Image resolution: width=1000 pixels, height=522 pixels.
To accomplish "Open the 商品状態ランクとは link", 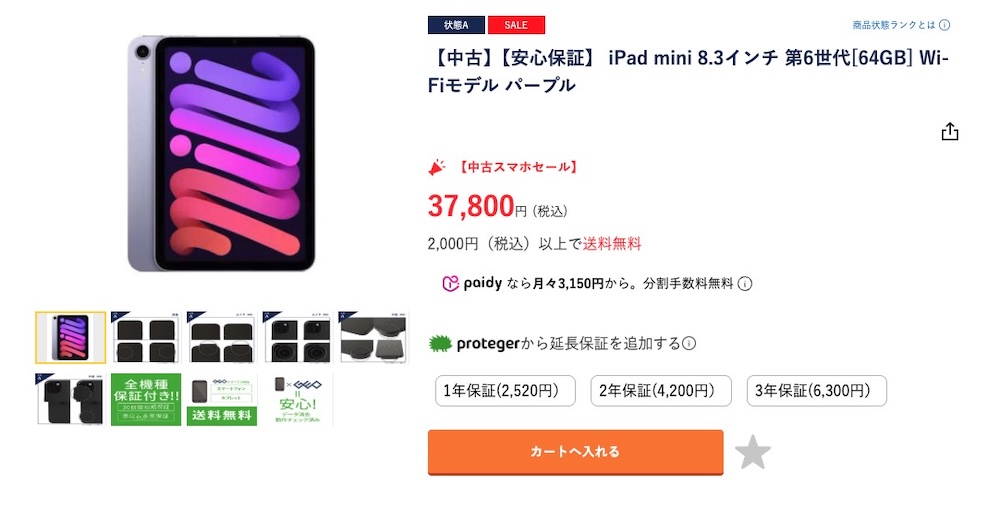I will [x=893, y=25].
